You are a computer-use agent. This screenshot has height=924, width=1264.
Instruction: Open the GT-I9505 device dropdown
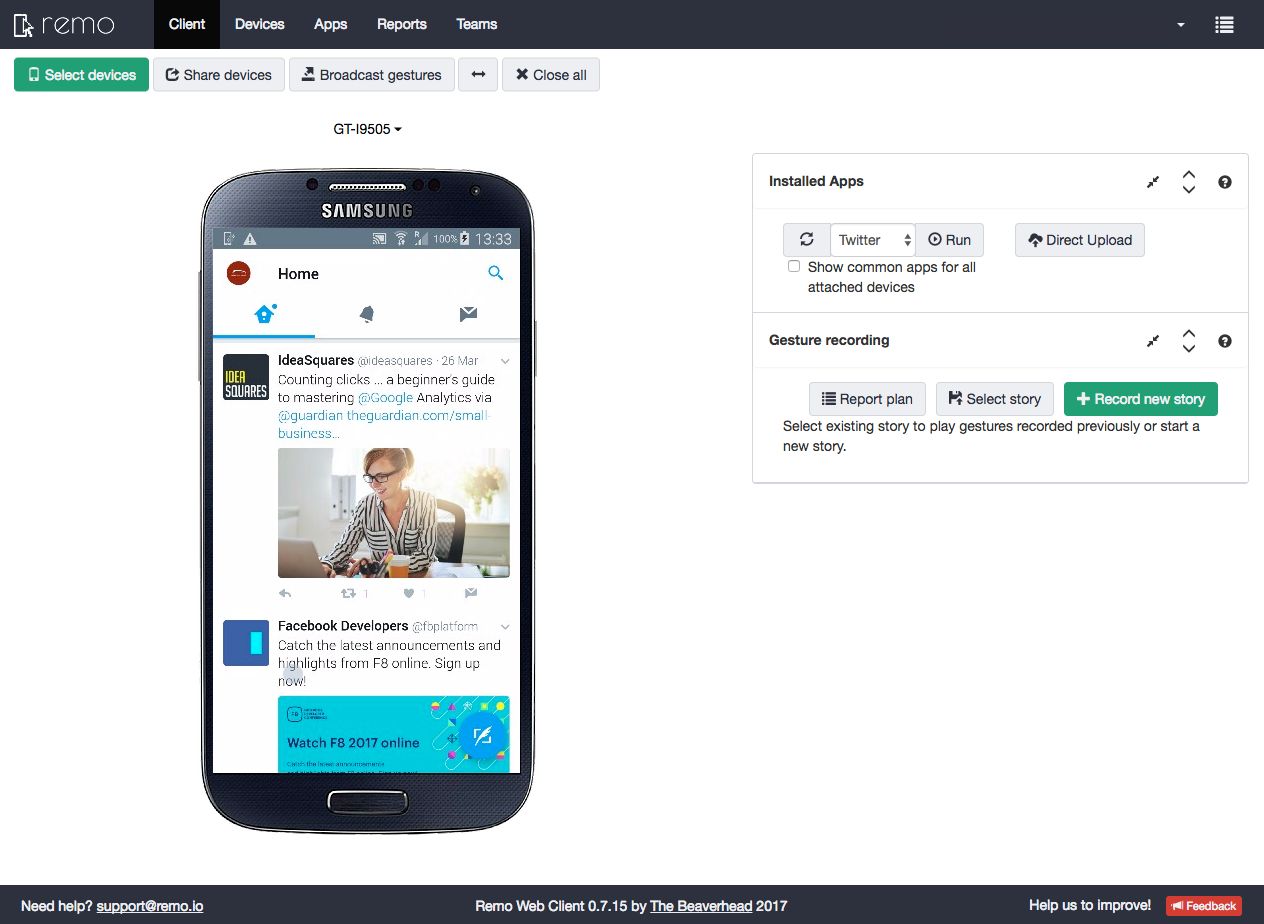coord(366,128)
